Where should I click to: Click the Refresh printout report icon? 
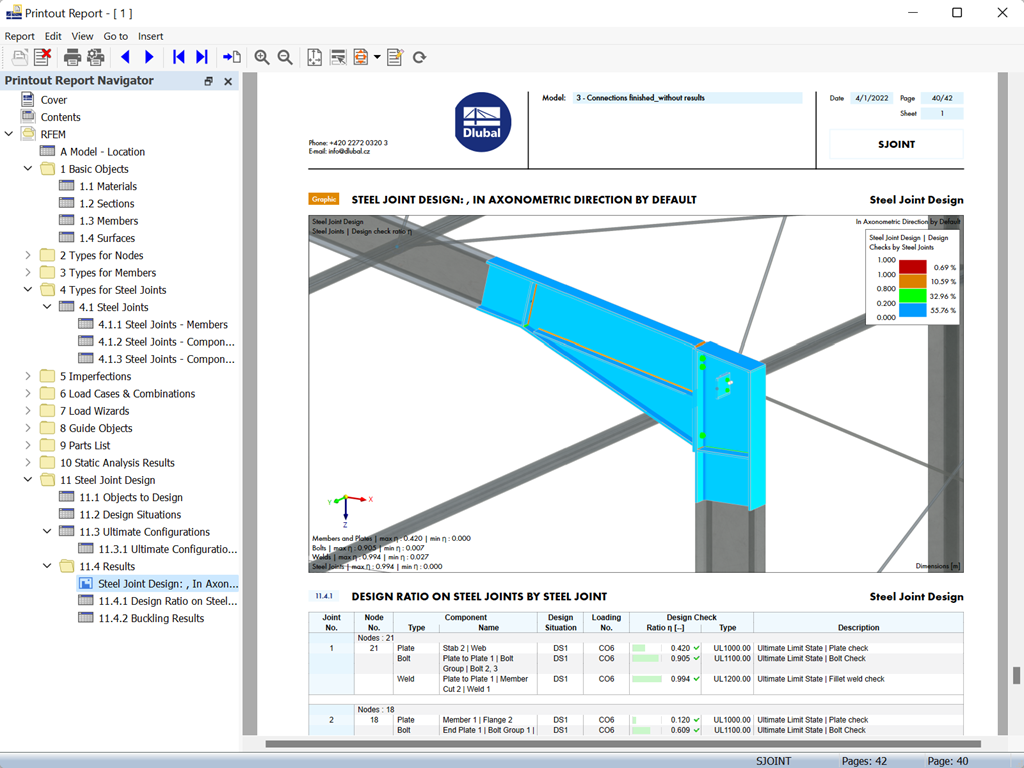418,57
